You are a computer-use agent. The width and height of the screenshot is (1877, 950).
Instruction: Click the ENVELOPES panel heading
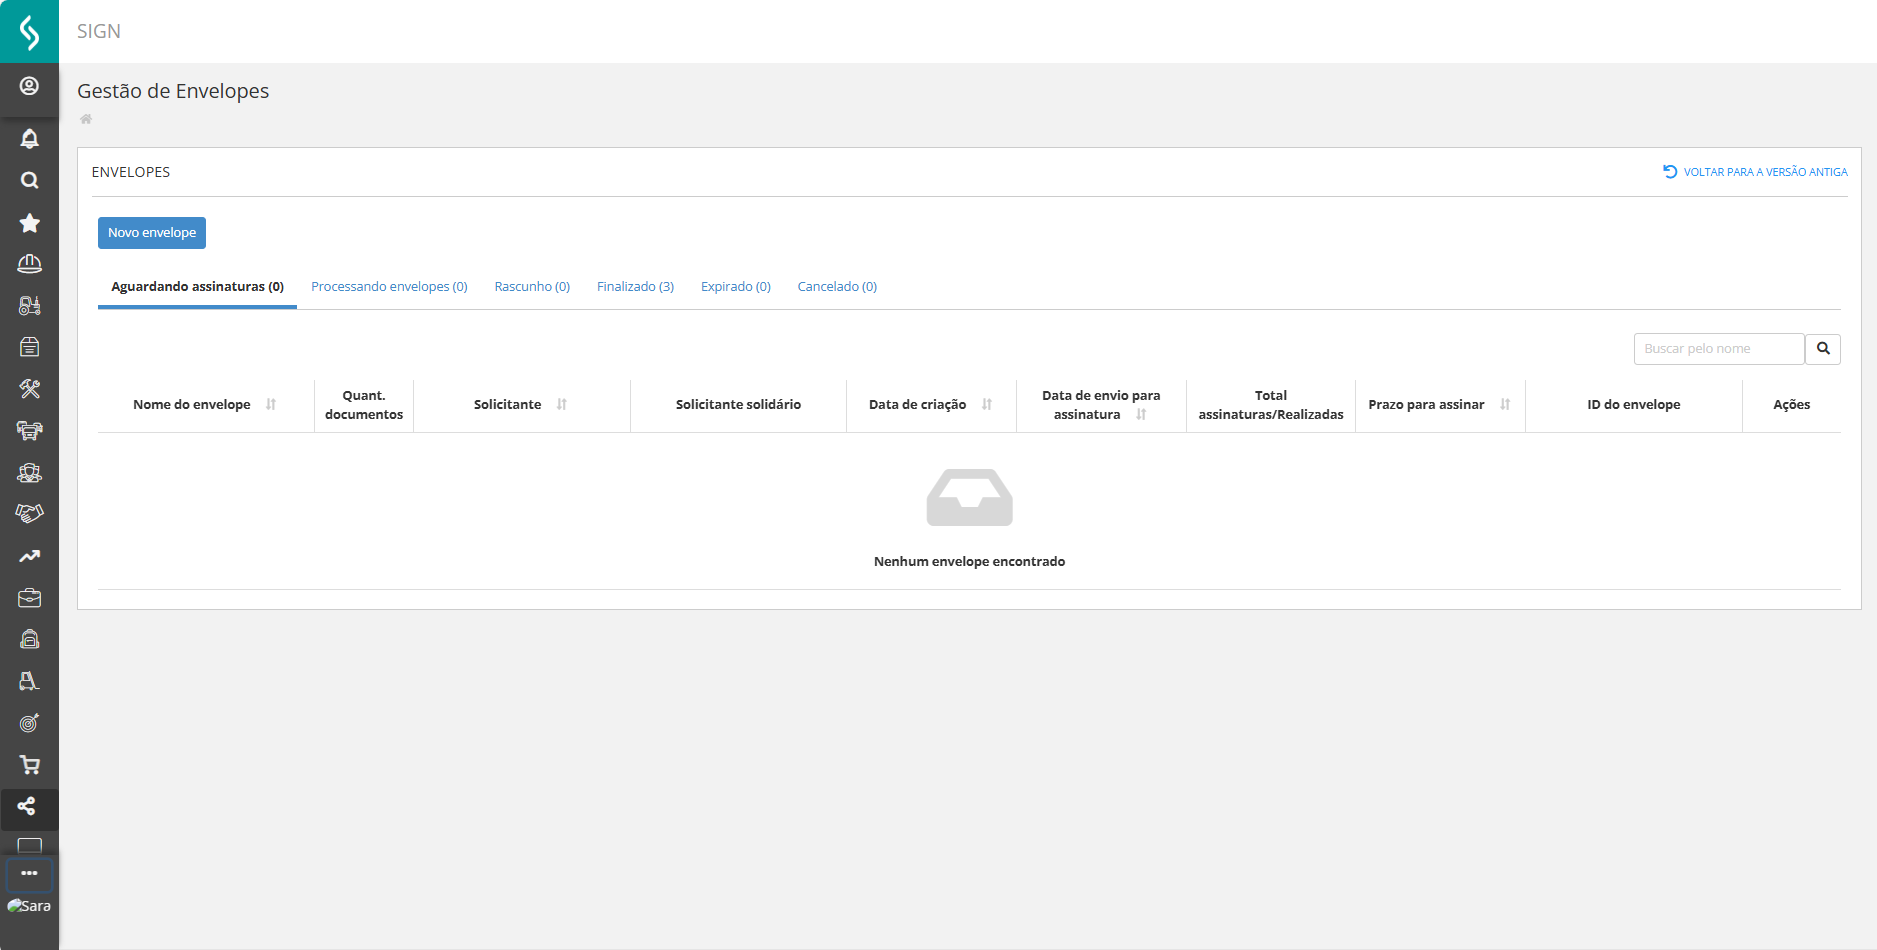pyautogui.click(x=131, y=172)
